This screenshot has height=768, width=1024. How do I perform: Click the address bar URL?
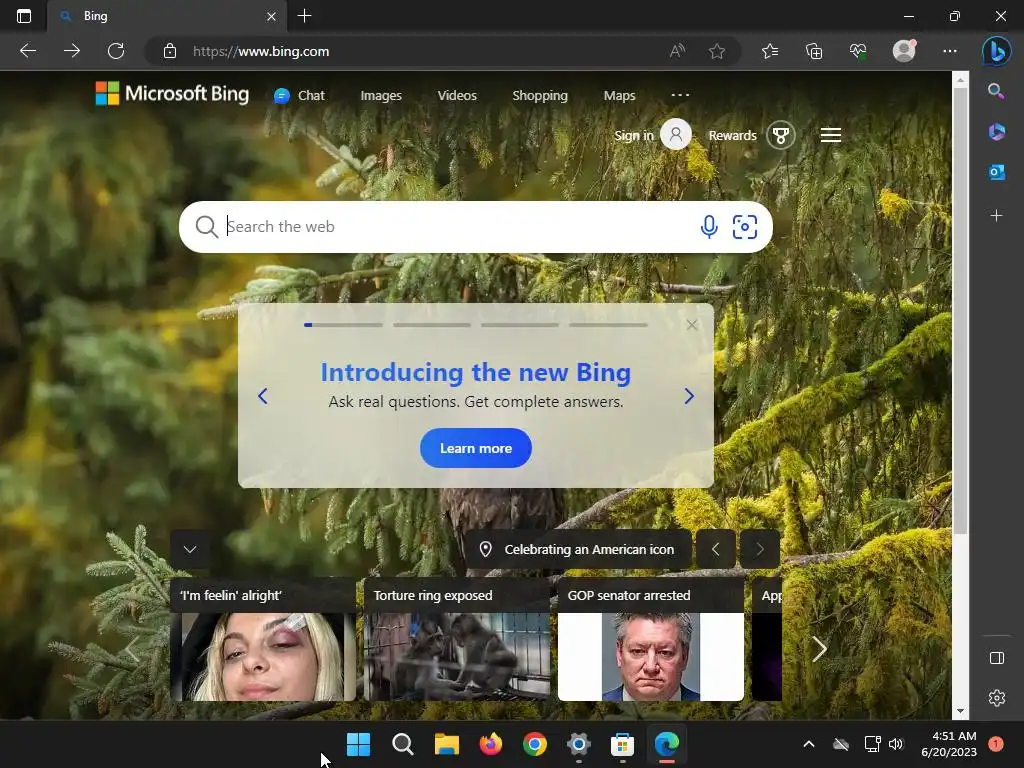pos(261,51)
